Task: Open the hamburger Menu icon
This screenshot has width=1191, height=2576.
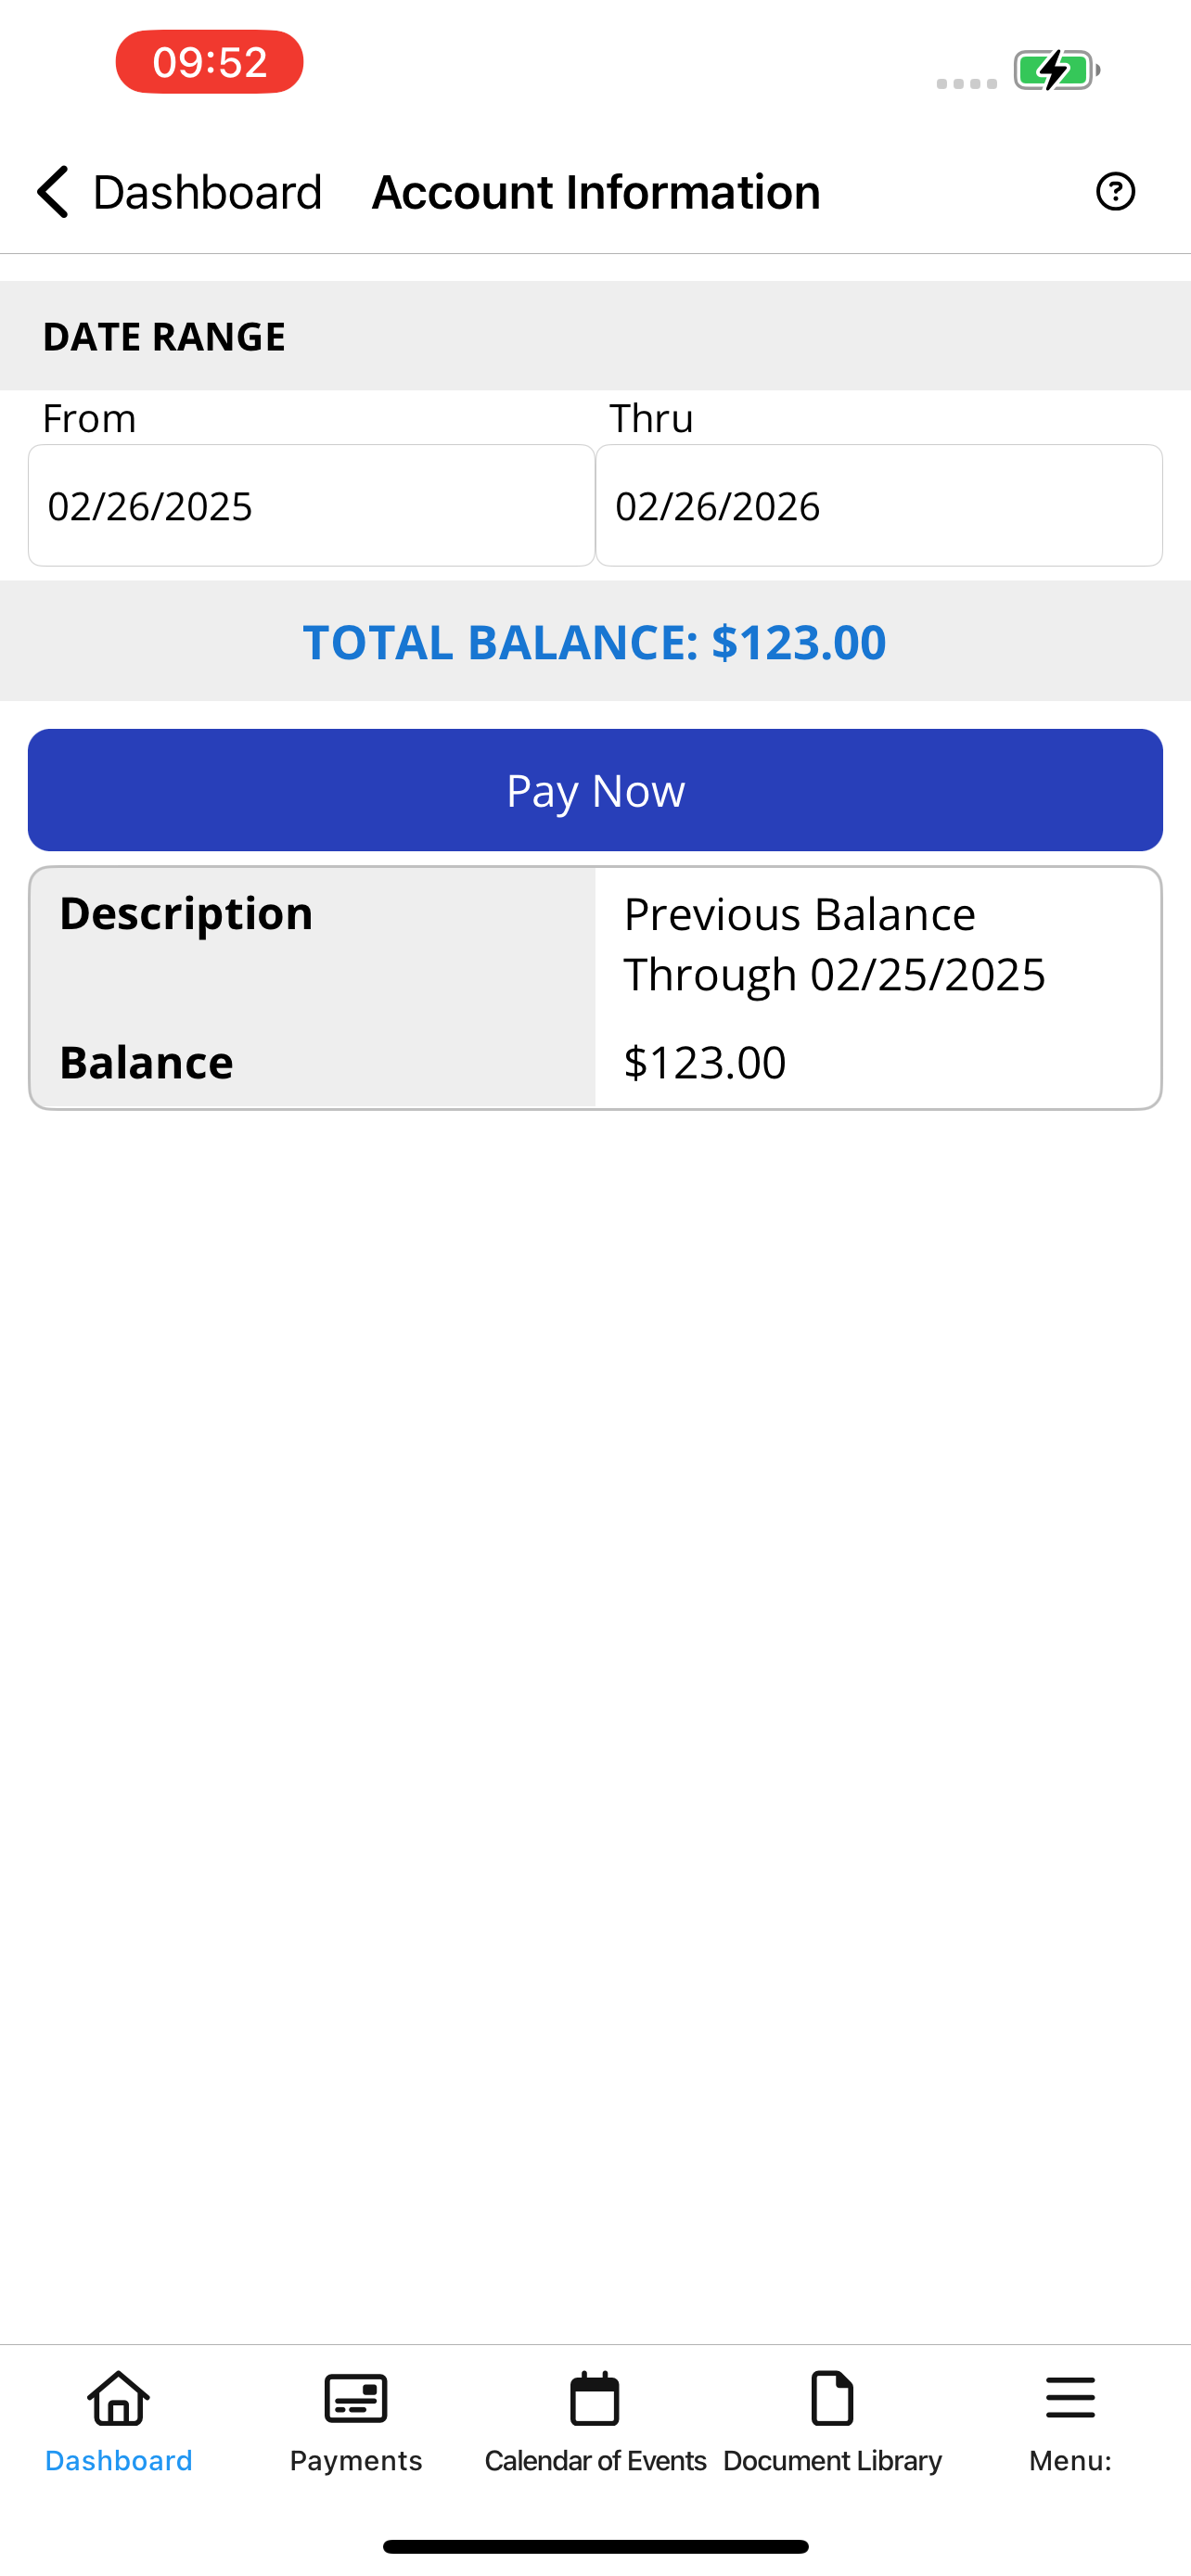Action: pyautogui.click(x=1070, y=2398)
